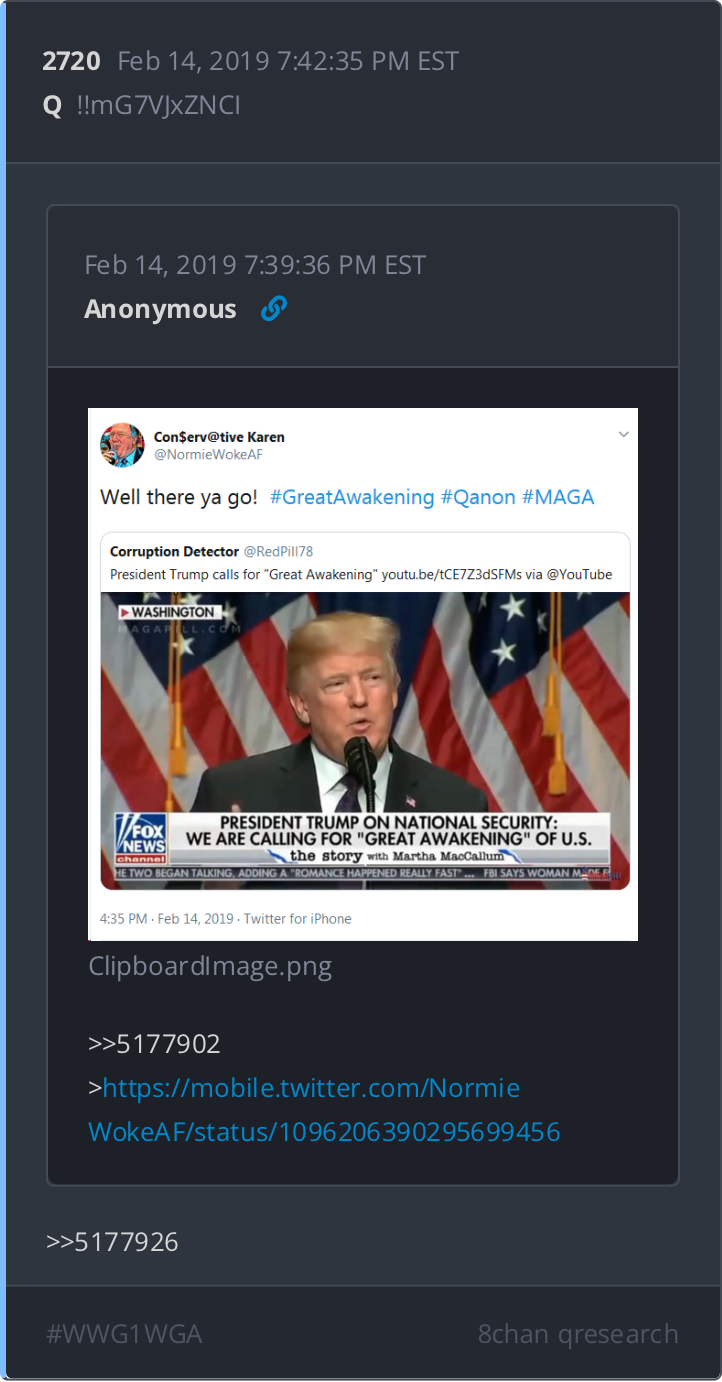Open the ClipboardImage.png file name
Screen dimensions: 722x1382
210,967
